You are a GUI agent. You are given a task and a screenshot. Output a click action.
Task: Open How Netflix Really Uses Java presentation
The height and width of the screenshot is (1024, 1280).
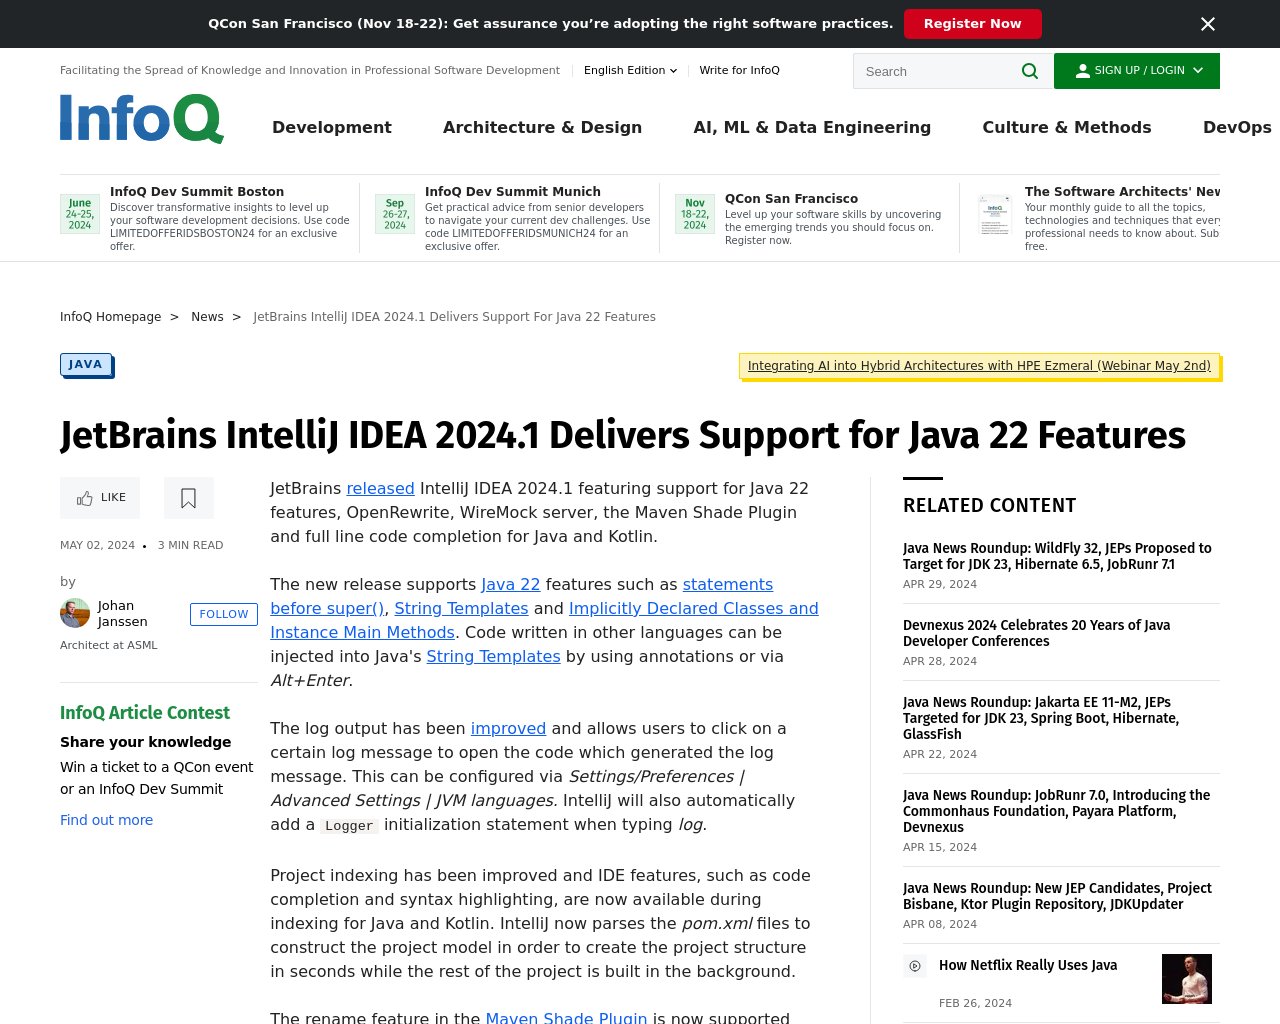(1028, 965)
